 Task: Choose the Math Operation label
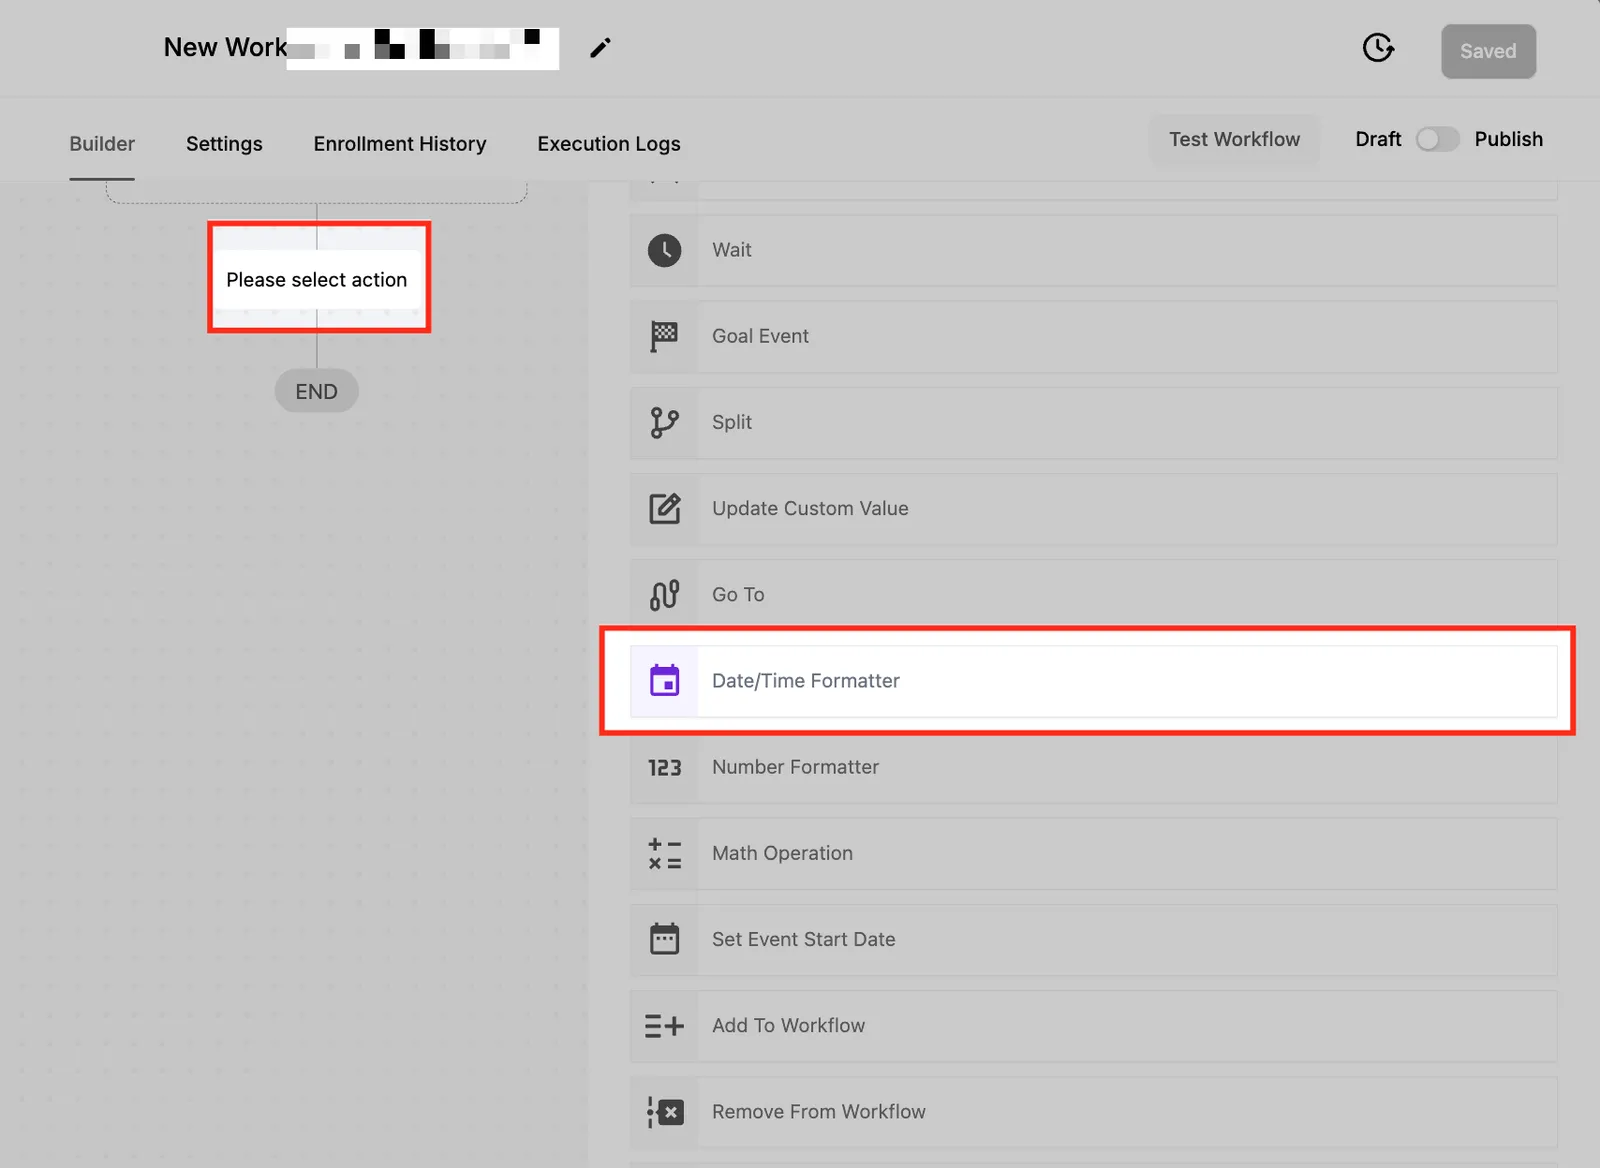coord(782,853)
